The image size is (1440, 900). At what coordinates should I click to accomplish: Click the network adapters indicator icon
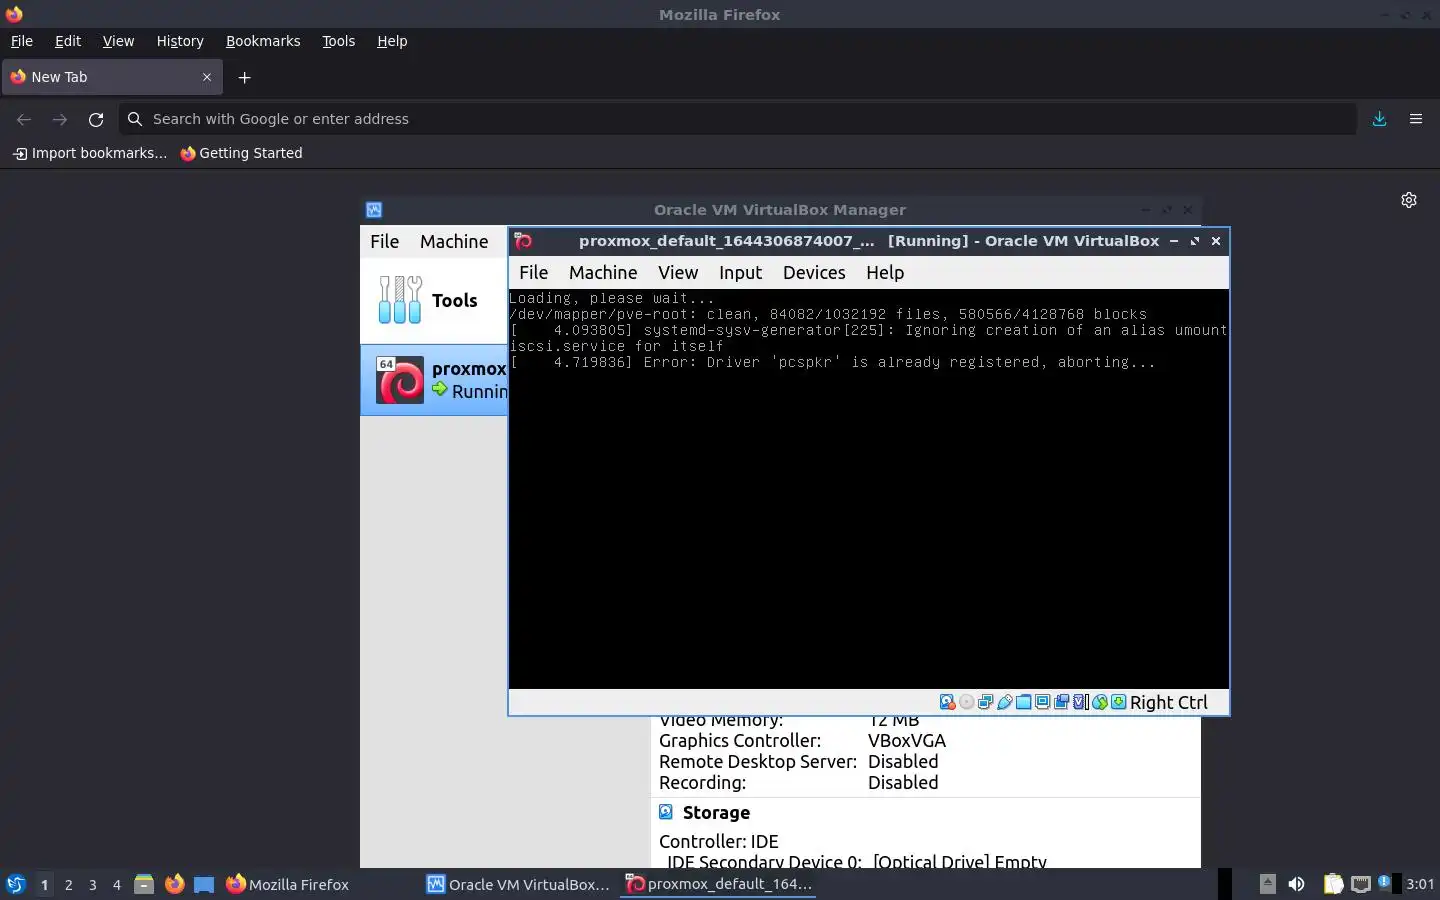985,702
